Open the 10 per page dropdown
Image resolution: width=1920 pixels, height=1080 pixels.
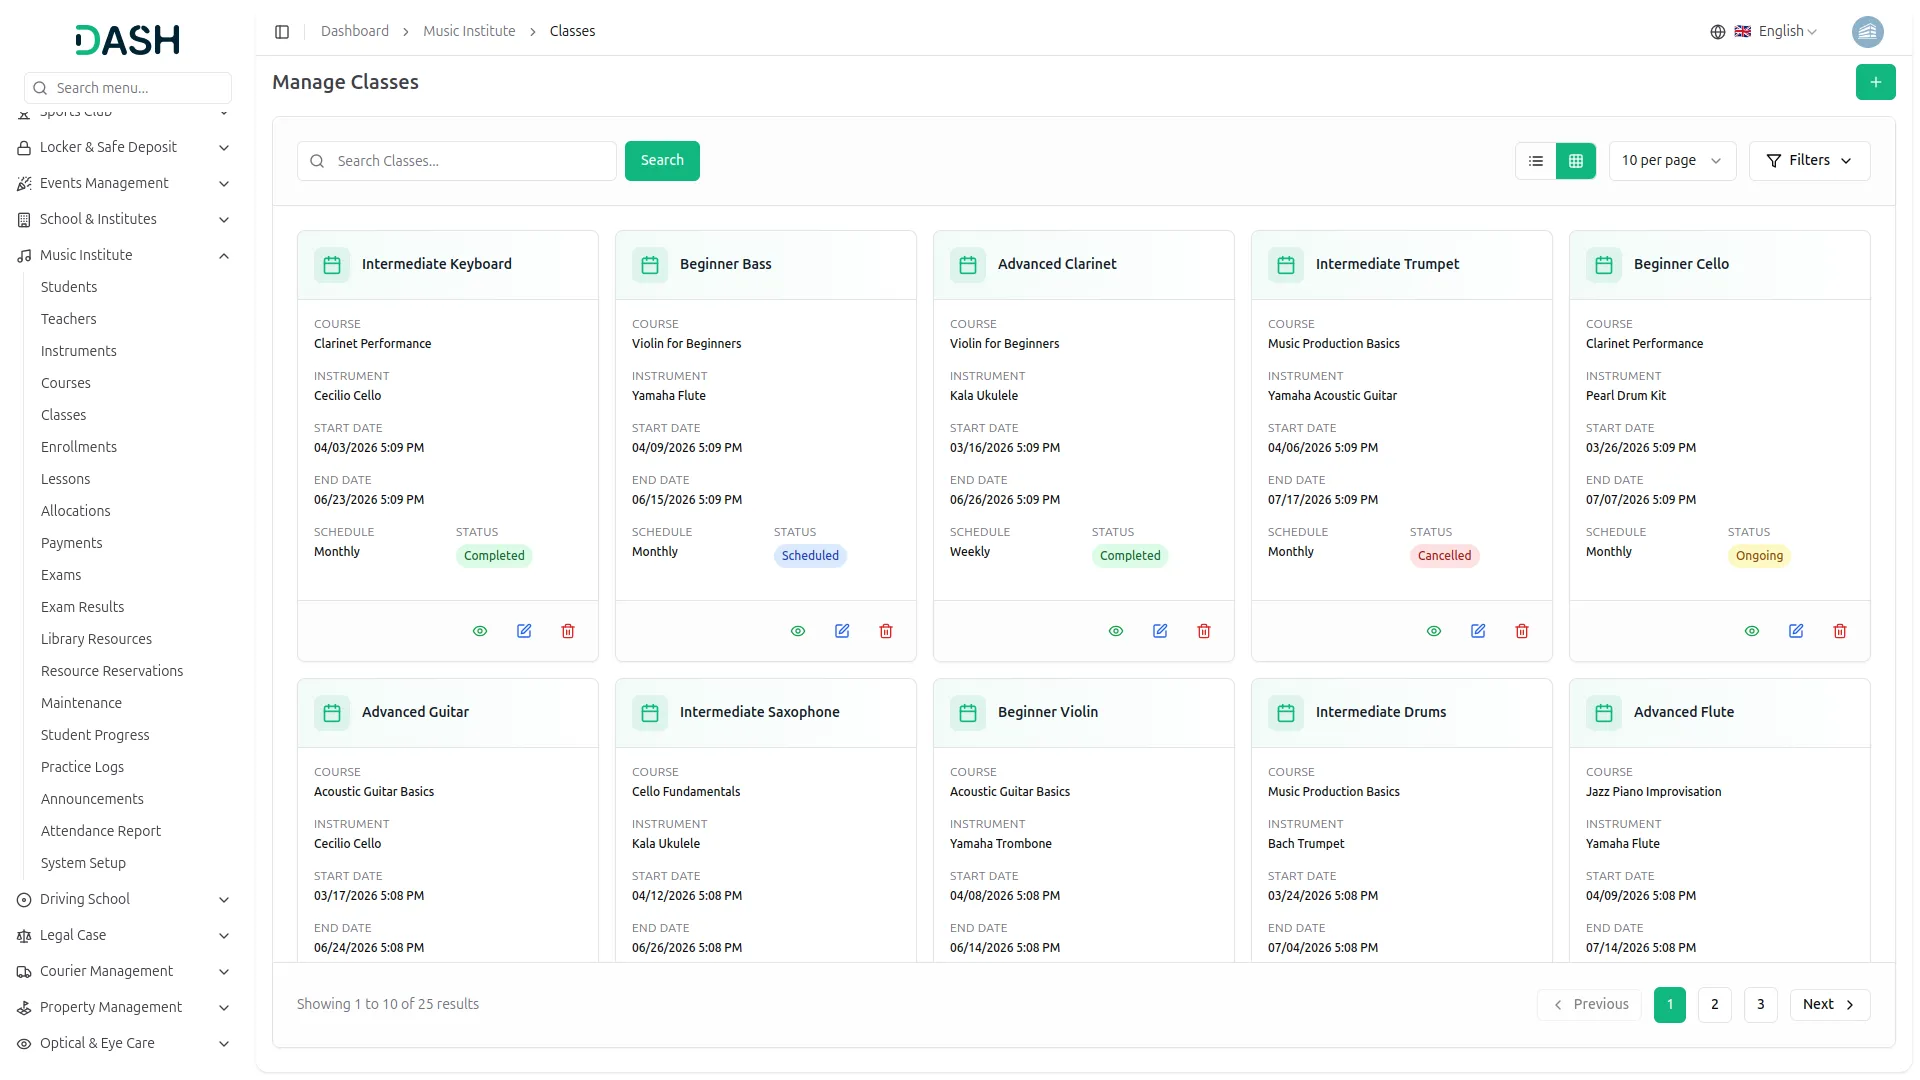tap(1671, 161)
